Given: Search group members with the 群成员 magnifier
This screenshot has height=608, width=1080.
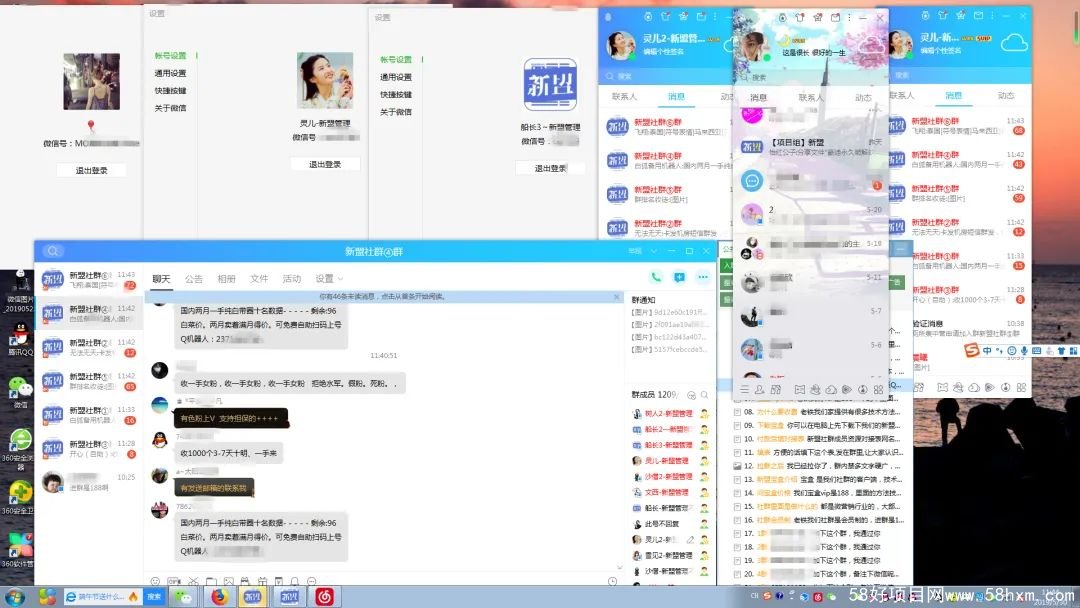Looking at the screenshot, I should [x=705, y=395].
